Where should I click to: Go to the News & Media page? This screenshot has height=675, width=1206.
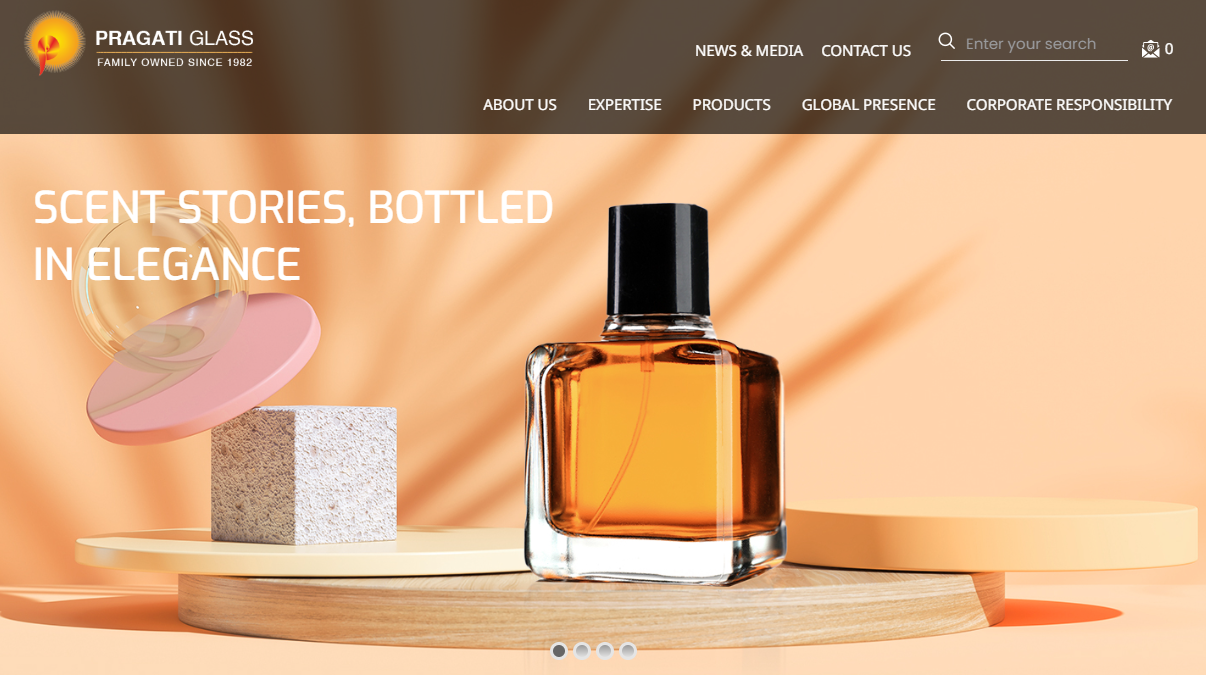point(749,50)
